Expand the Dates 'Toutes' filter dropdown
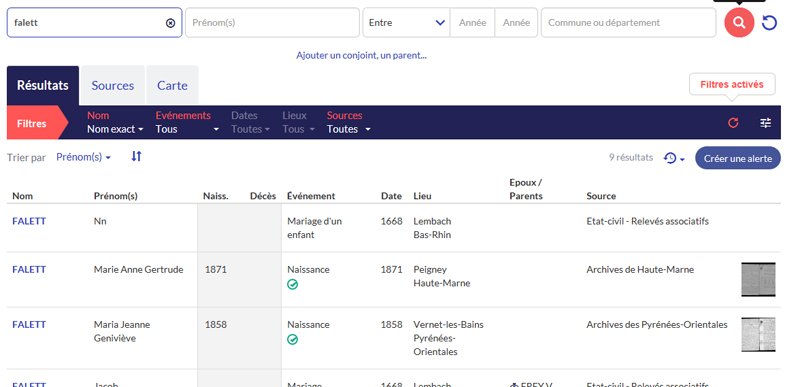This screenshot has height=387, width=800. [x=250, y=130]
